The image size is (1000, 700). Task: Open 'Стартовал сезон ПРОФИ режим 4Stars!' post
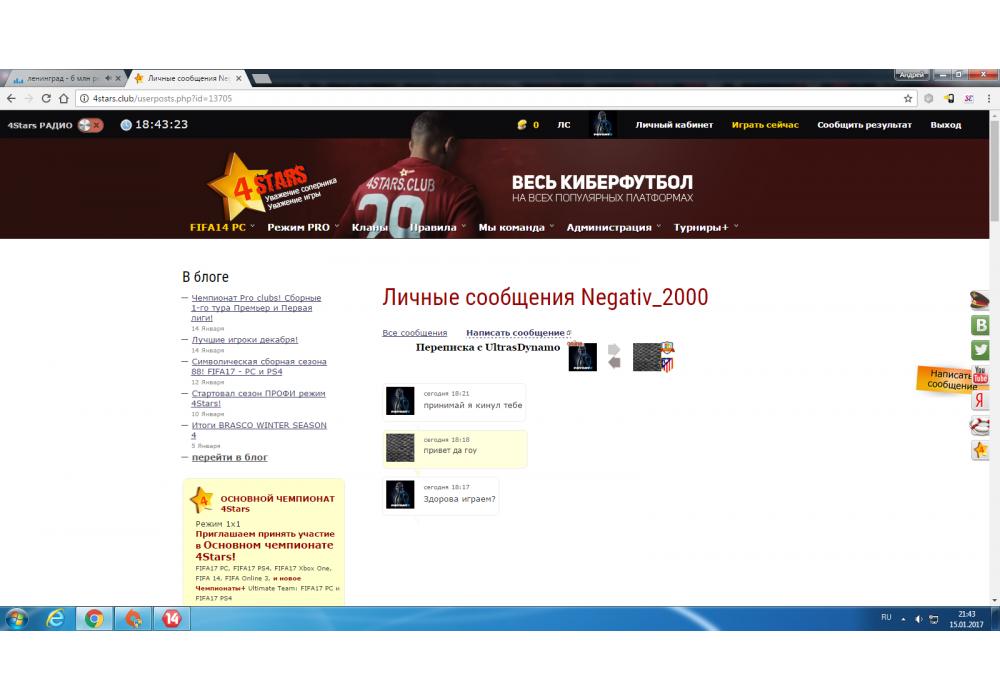[x=258, y=398]
